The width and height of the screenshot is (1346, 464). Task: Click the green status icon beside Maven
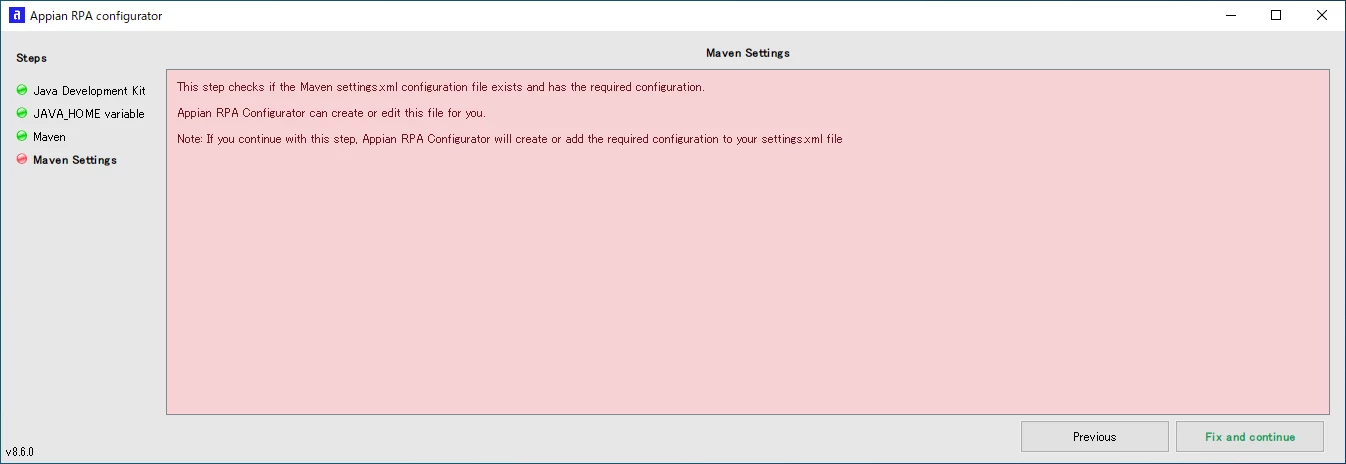click(x=22, y=136)
